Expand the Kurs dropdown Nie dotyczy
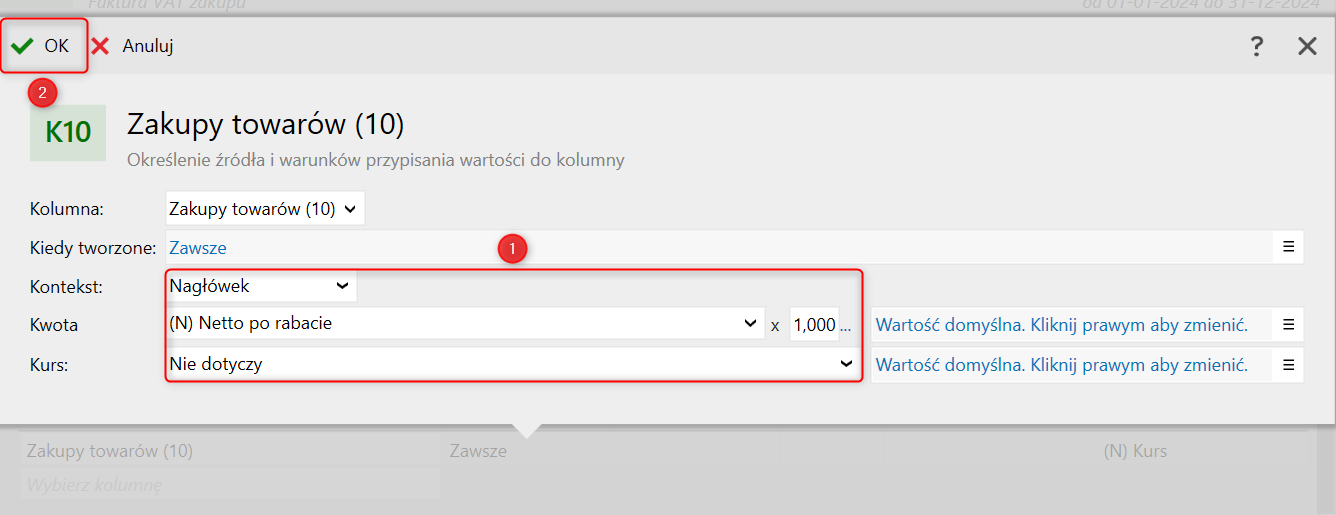The width and height of the screenshot is (1336, 515). point(512,364)
